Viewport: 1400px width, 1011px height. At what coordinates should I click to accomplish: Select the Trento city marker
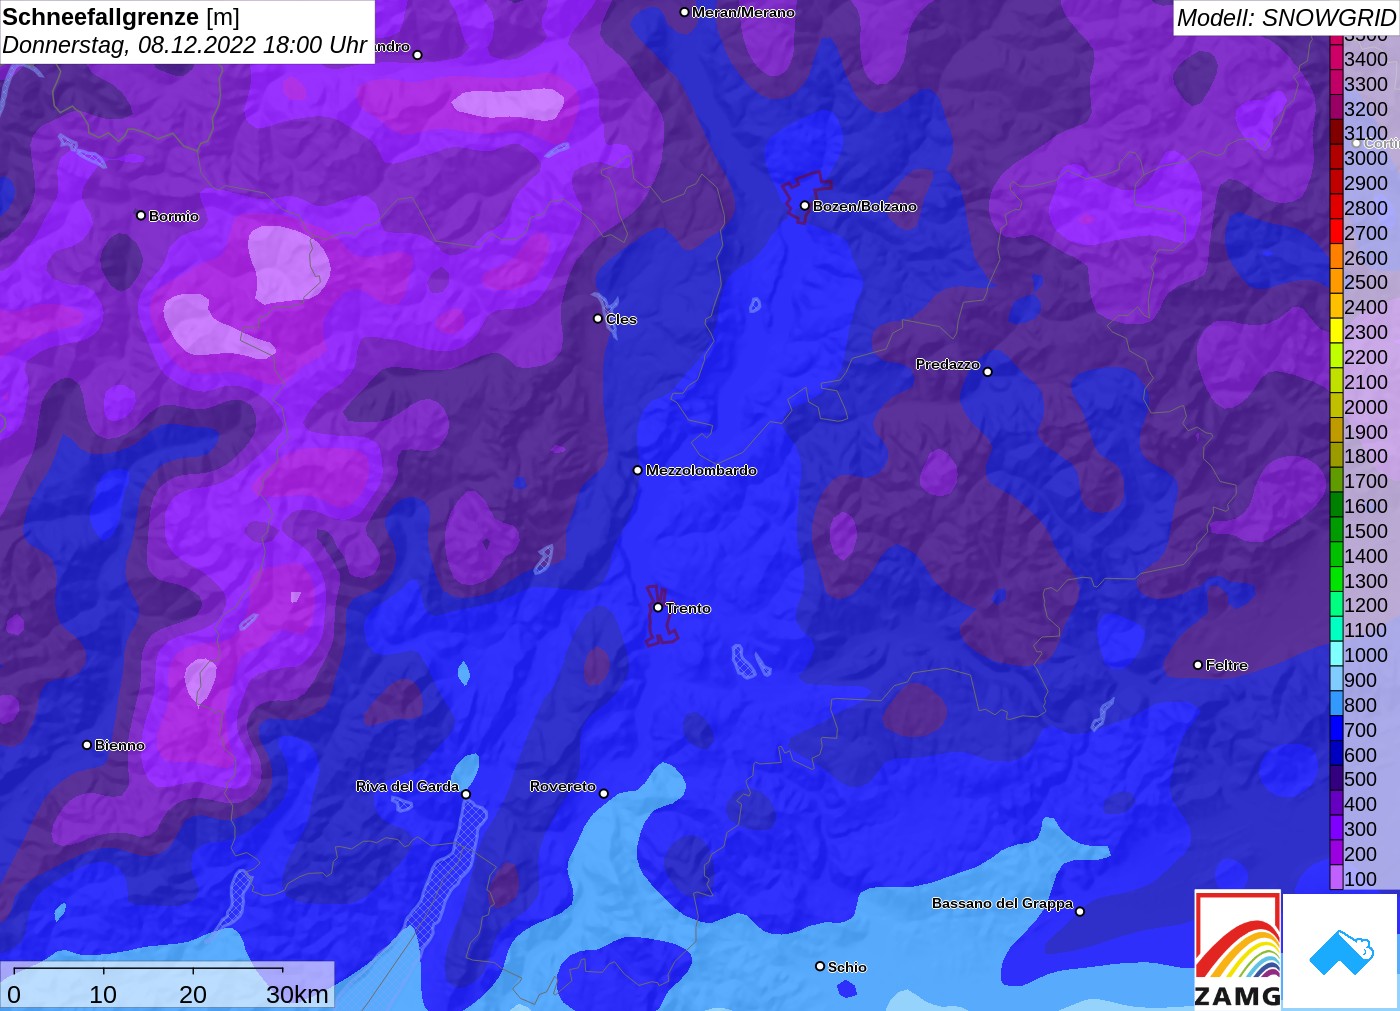point(658,607)
